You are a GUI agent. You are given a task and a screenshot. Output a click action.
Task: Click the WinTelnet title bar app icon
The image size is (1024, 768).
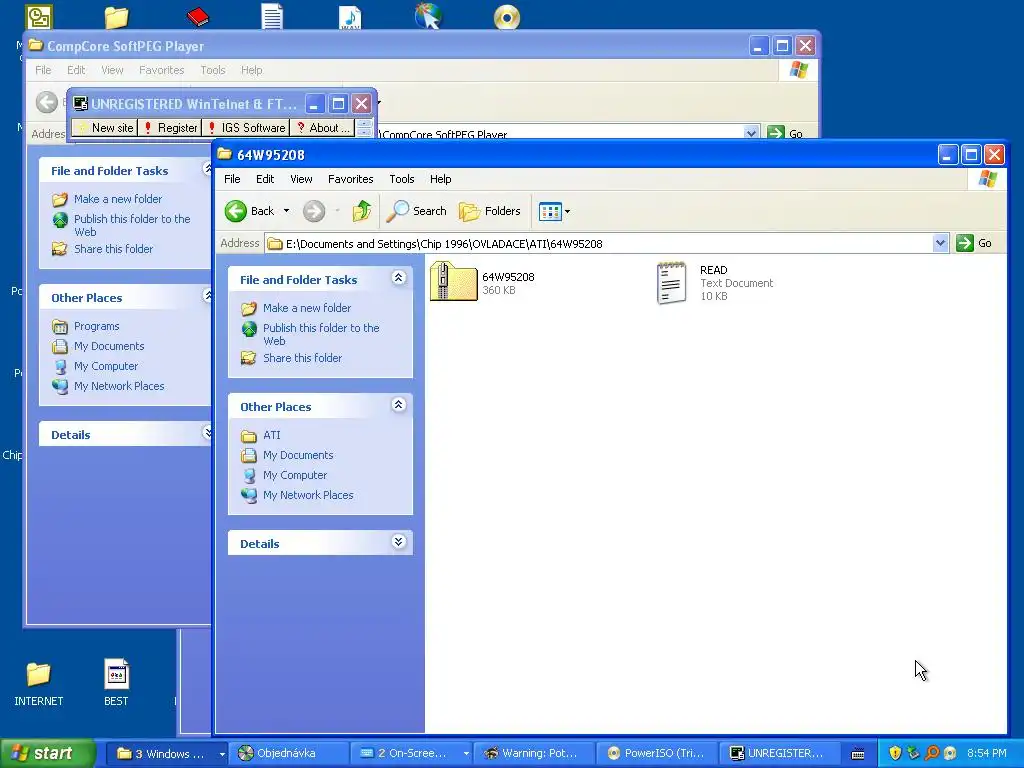[80, 103]
